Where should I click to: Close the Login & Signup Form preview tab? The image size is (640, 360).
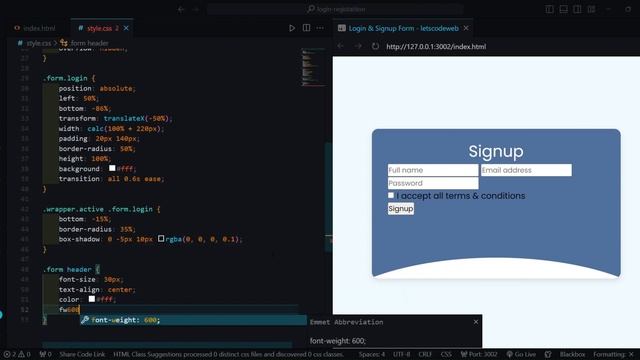[466, 28]
